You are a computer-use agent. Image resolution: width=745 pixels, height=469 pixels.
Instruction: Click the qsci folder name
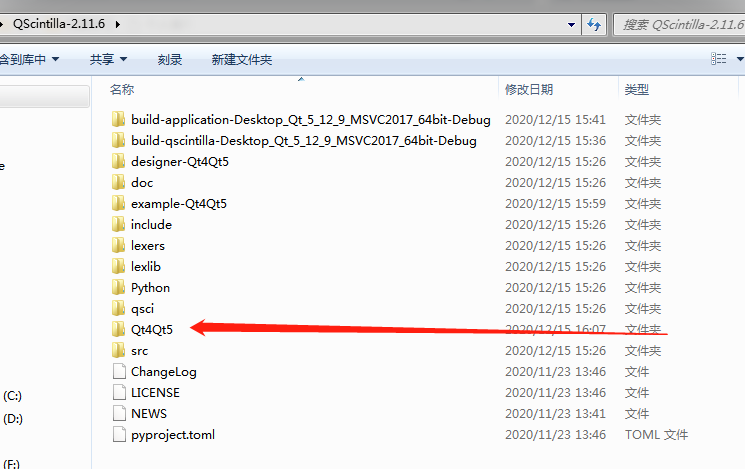point(142,309)
